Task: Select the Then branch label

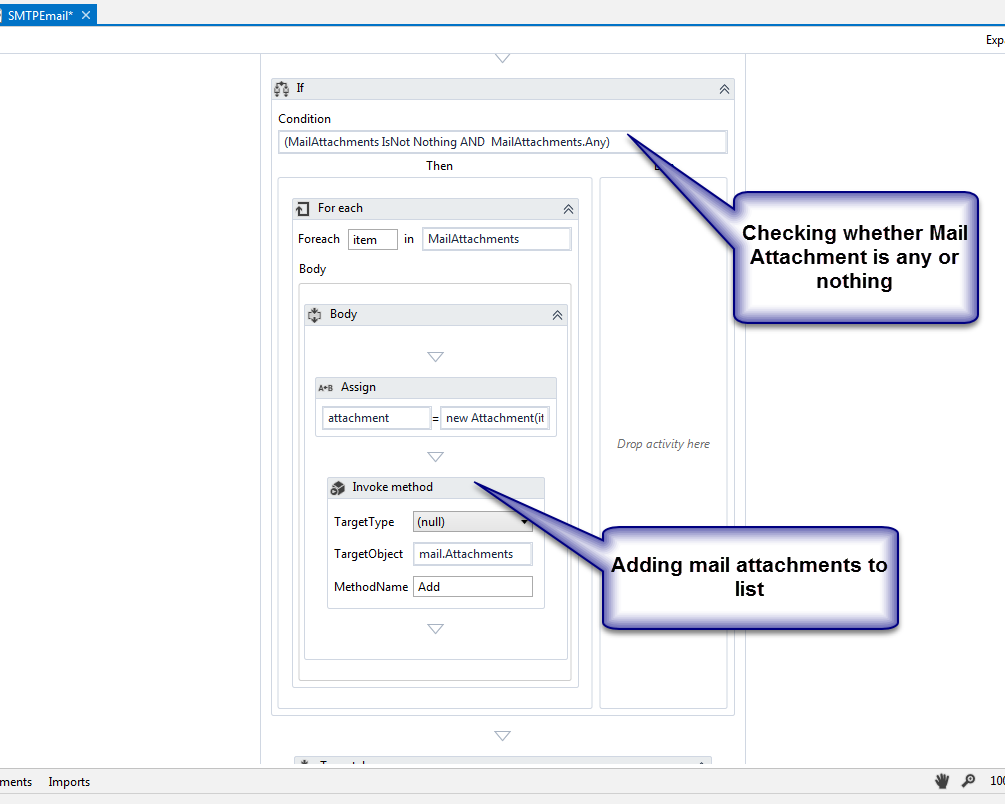Action: [x=440, y=166]
